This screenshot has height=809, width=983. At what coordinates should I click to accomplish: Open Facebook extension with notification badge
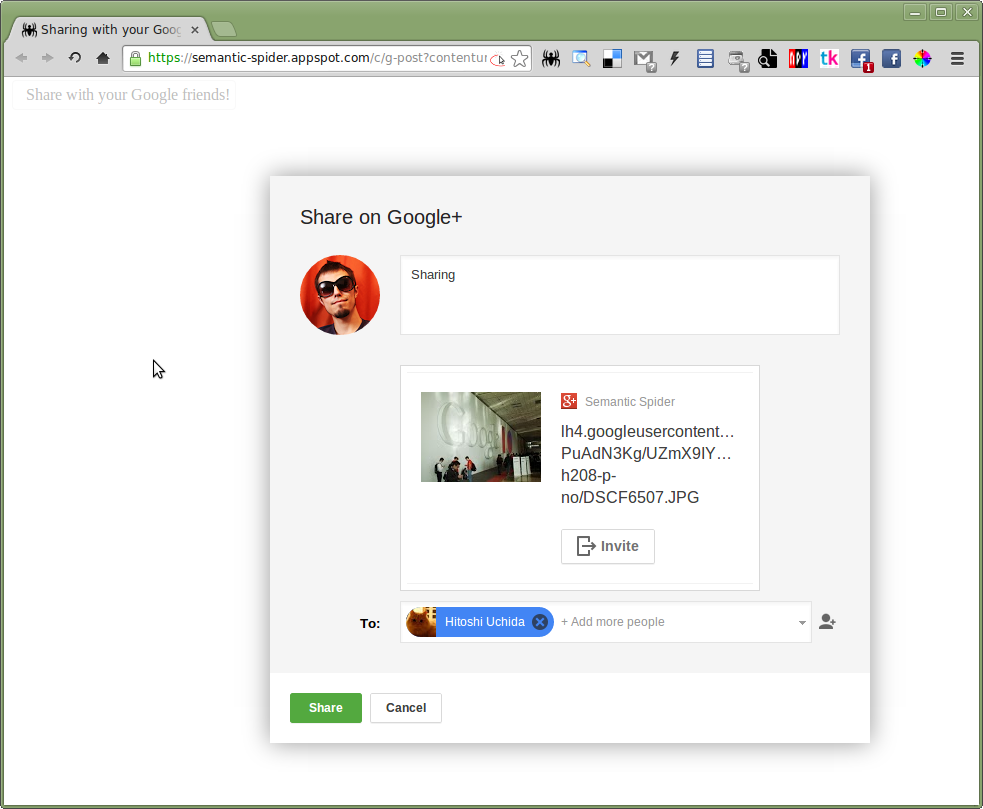(x=860, y=59)
